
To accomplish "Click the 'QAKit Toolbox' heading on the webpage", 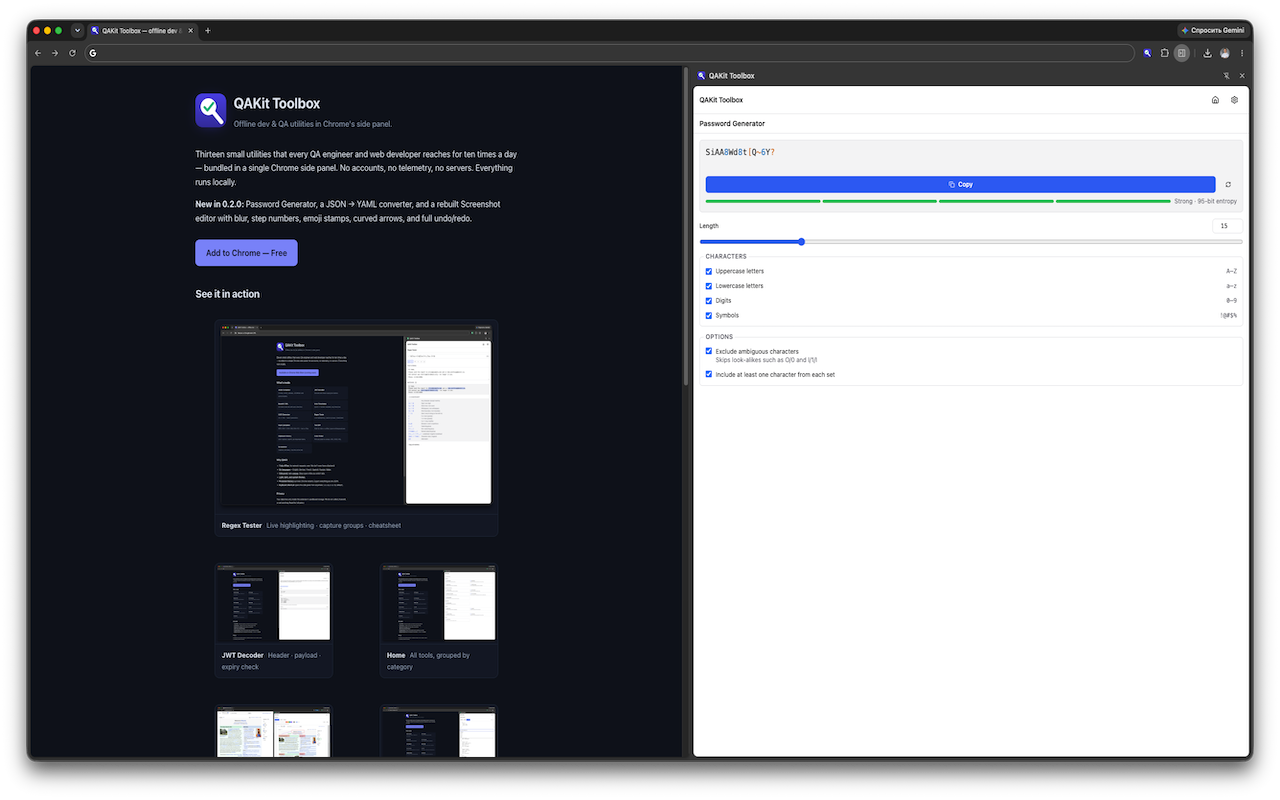I will coord(277,103).
